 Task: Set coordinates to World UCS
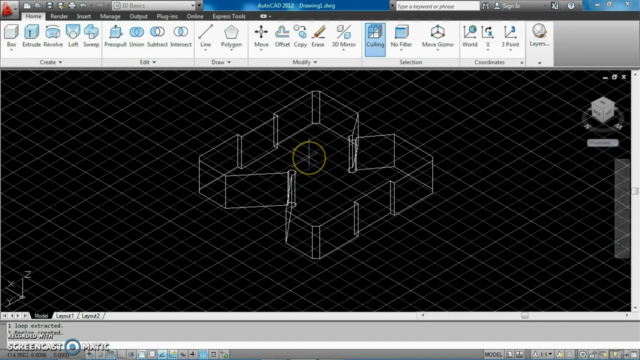pyautogui.click(x=469, y=36)
